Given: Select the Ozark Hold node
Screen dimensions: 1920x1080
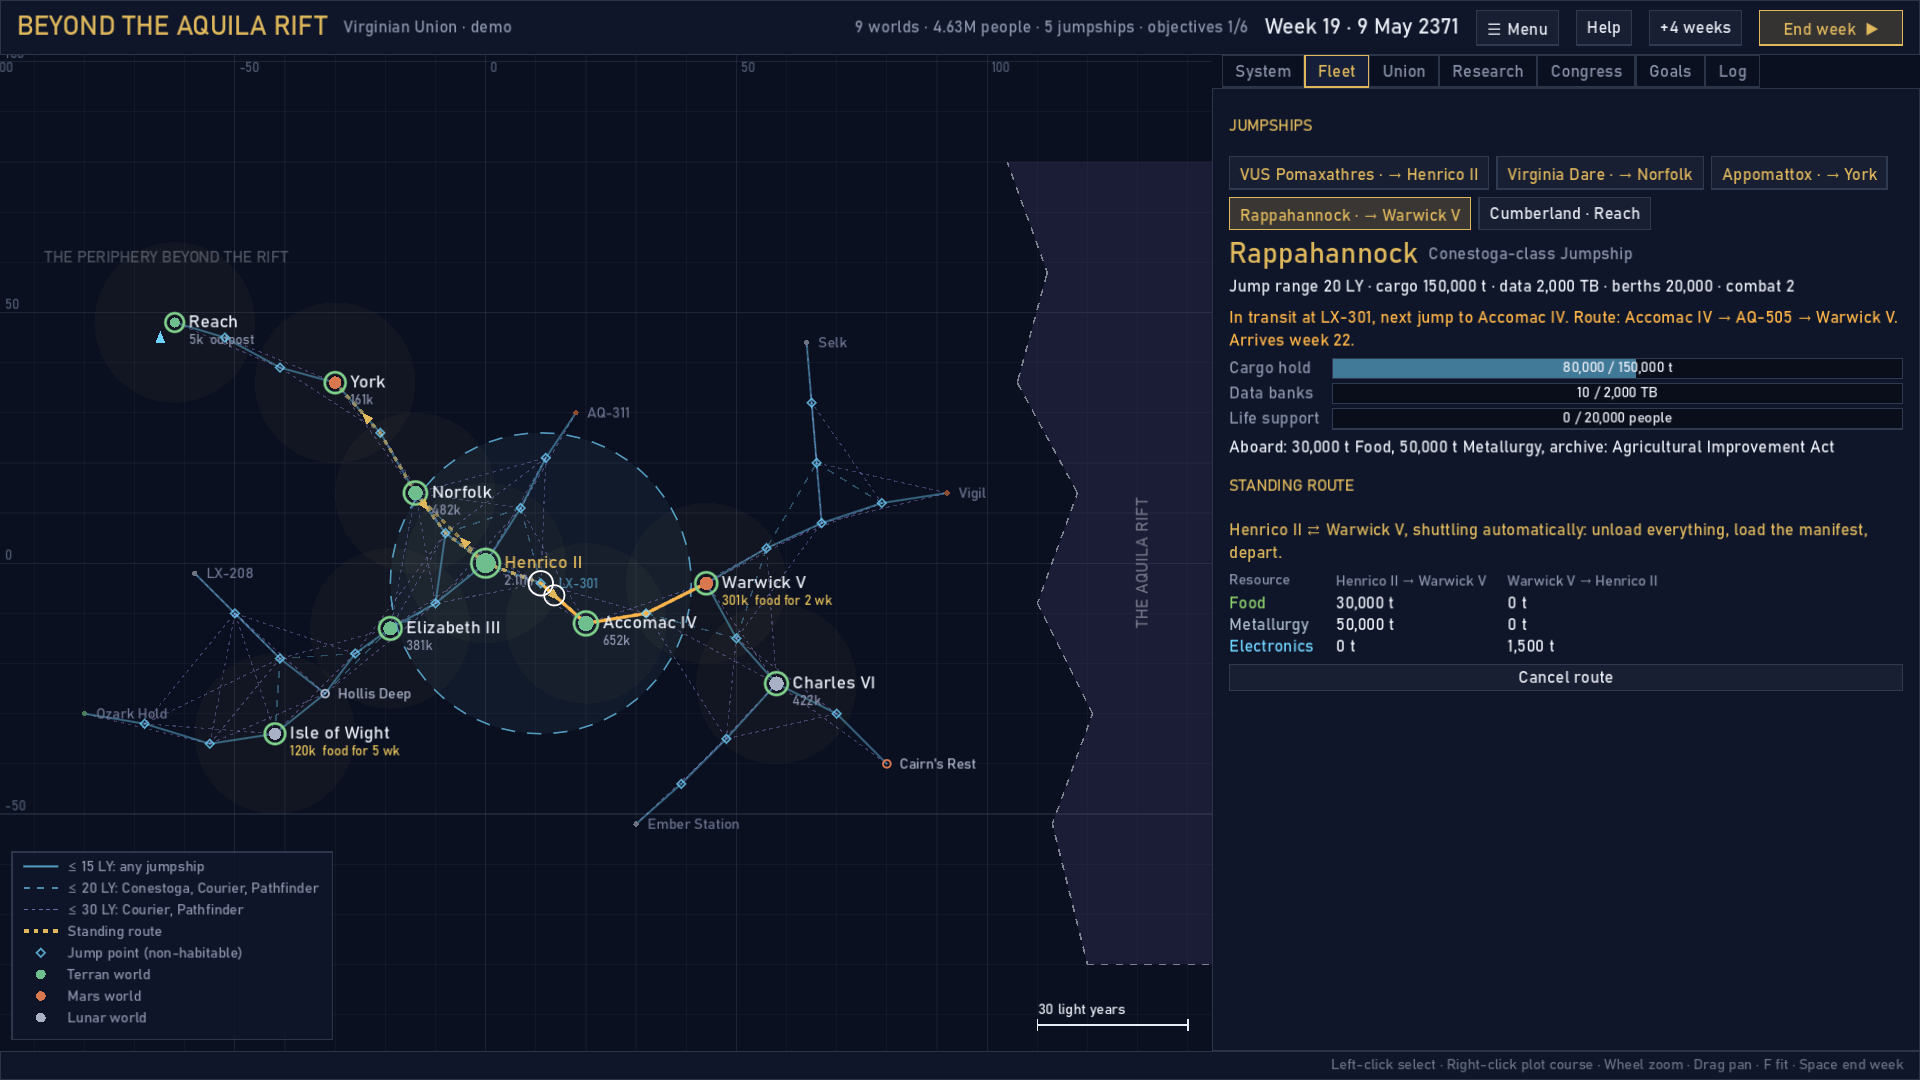Looking at the screenshot, I should [x=84, y=713].
